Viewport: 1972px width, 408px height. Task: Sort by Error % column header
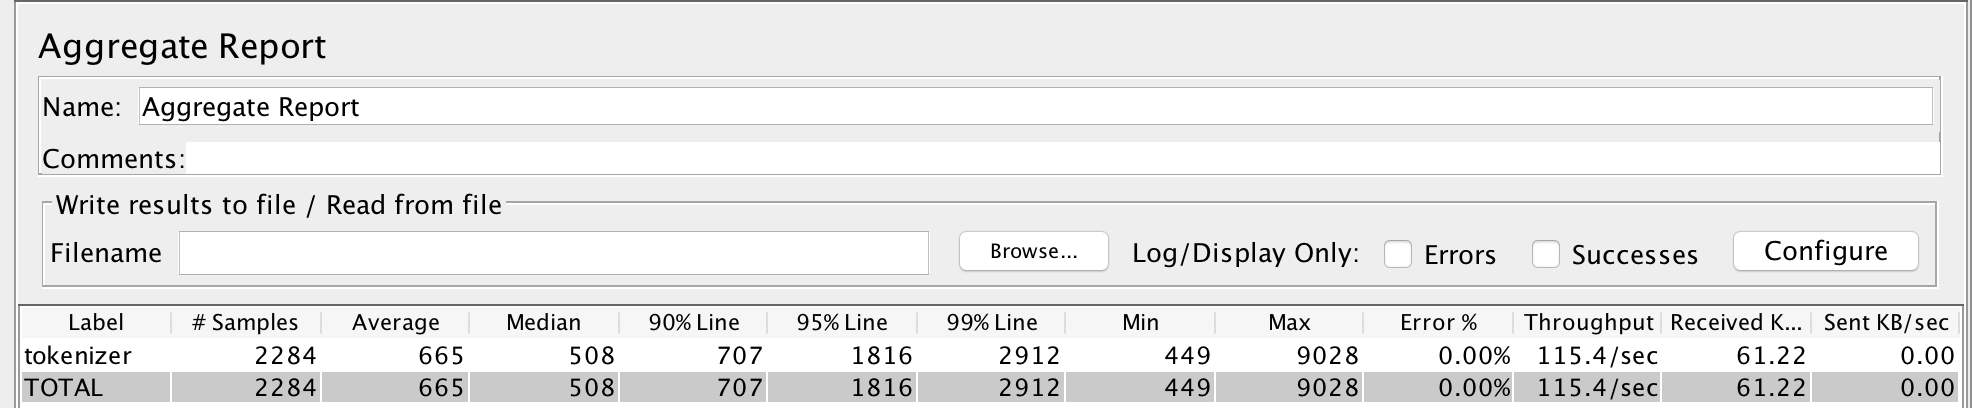(1438, 322)
